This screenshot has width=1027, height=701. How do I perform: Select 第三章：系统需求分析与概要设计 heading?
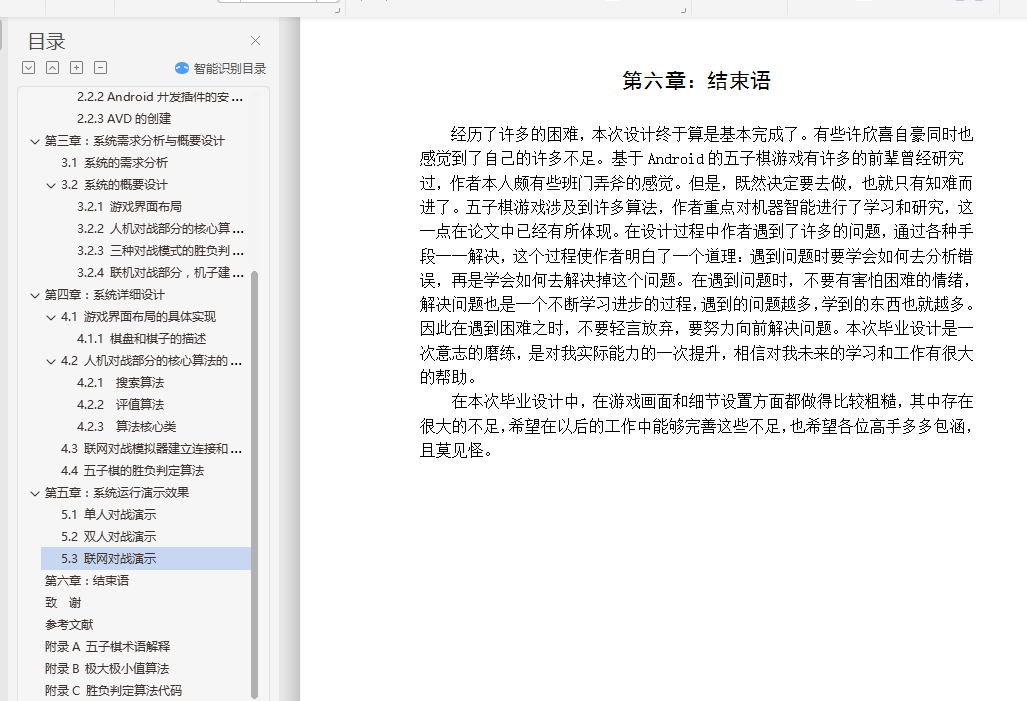coord(134,141)
